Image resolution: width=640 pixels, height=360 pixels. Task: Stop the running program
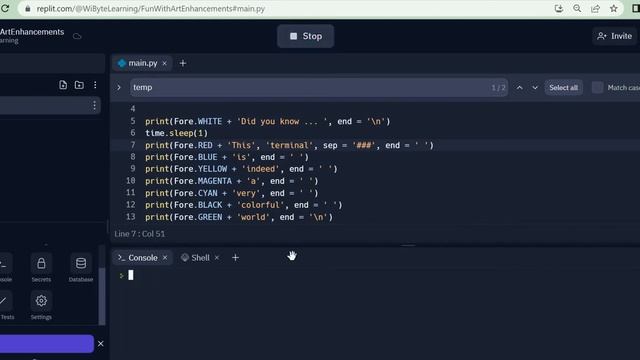click(305, 36)
